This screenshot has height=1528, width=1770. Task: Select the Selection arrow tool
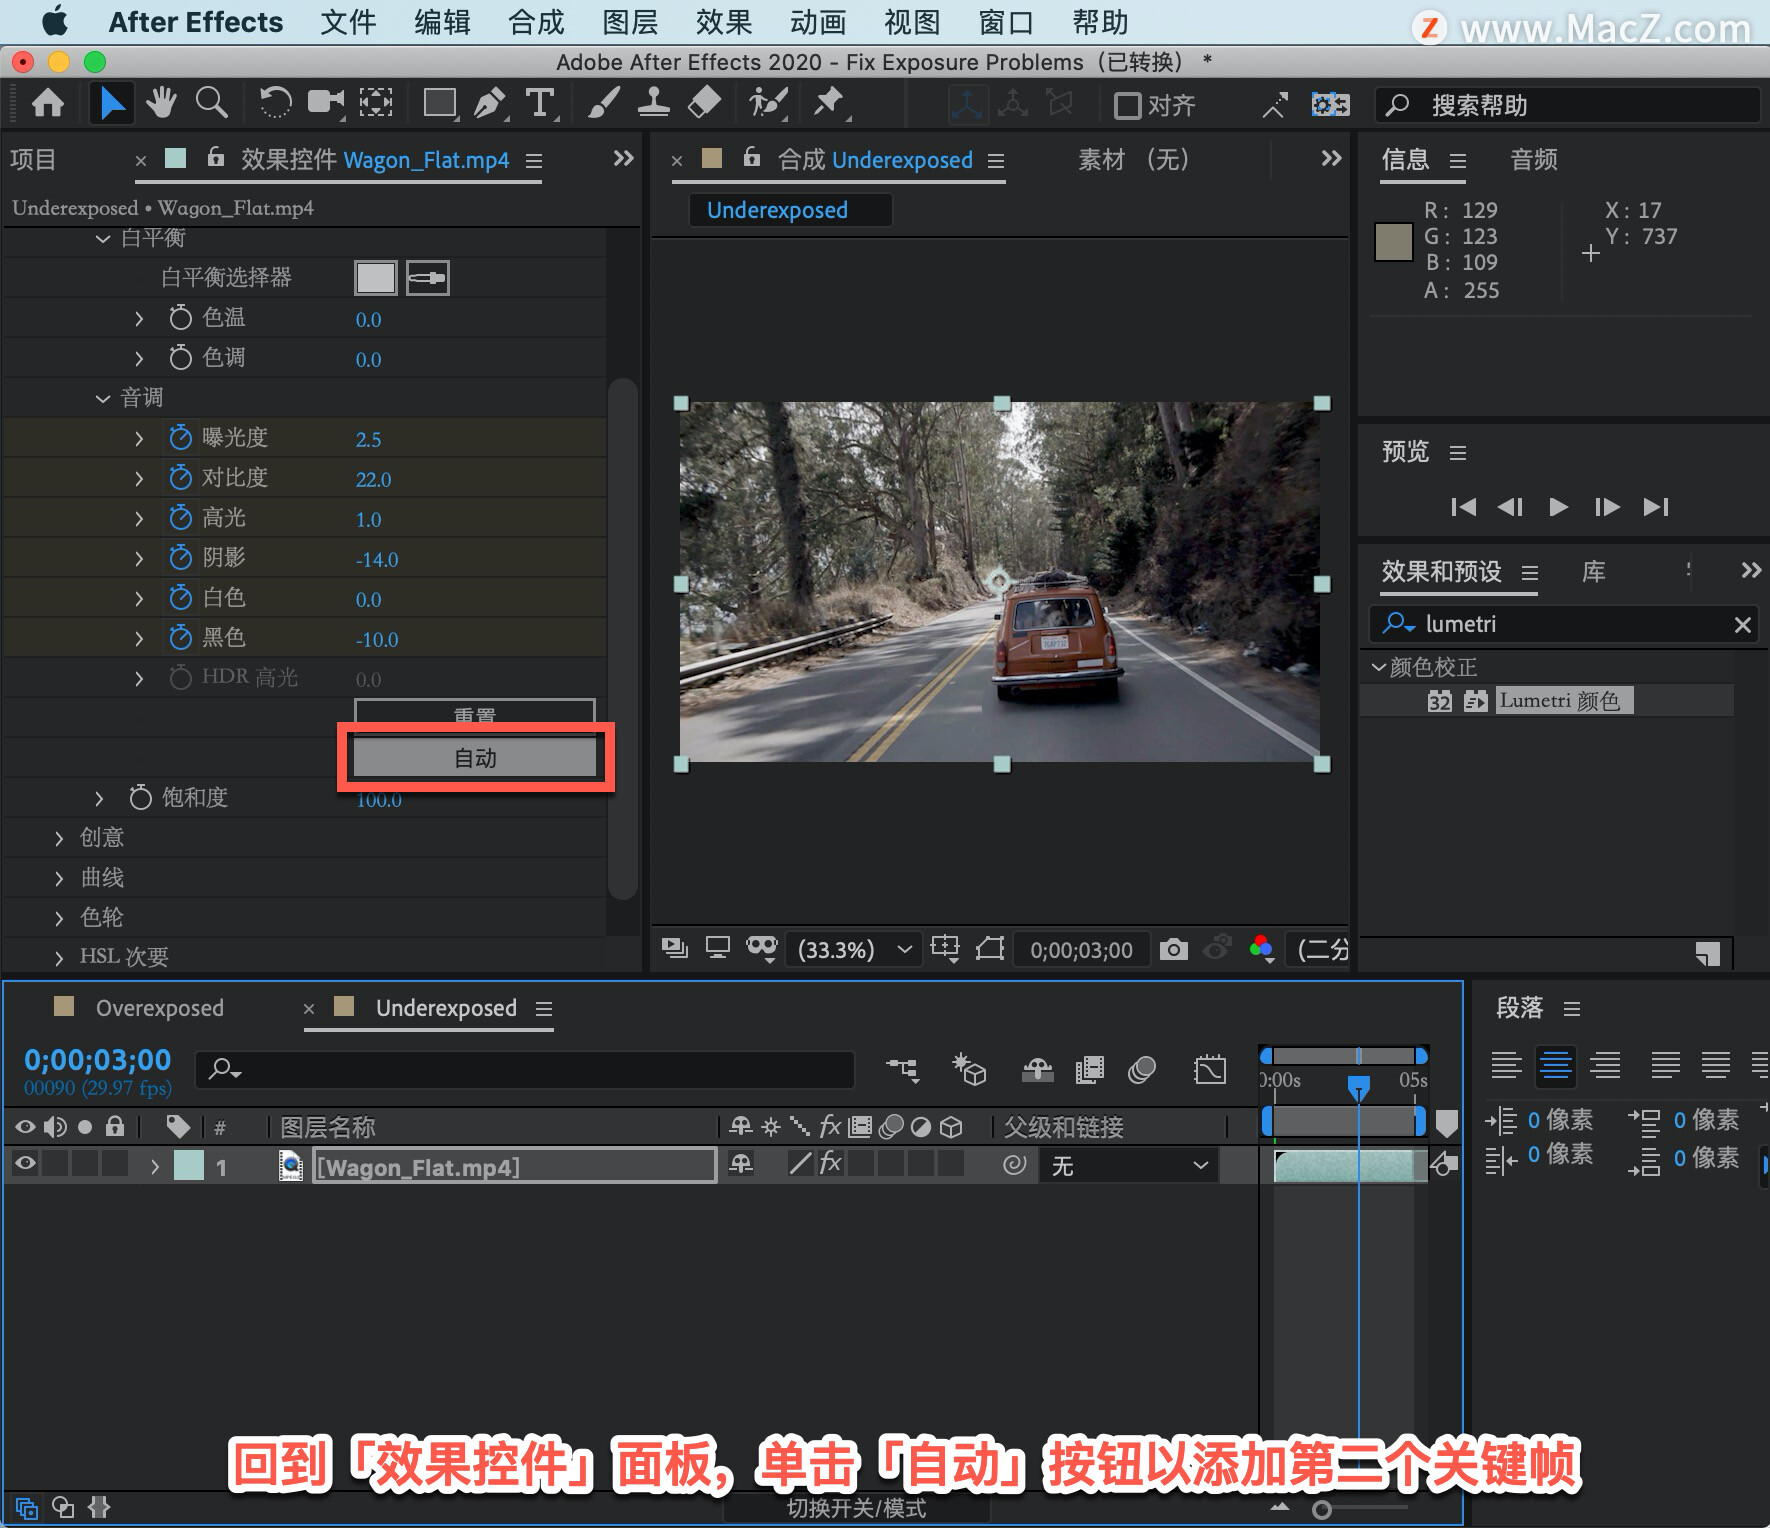click(x=111, y=103)
